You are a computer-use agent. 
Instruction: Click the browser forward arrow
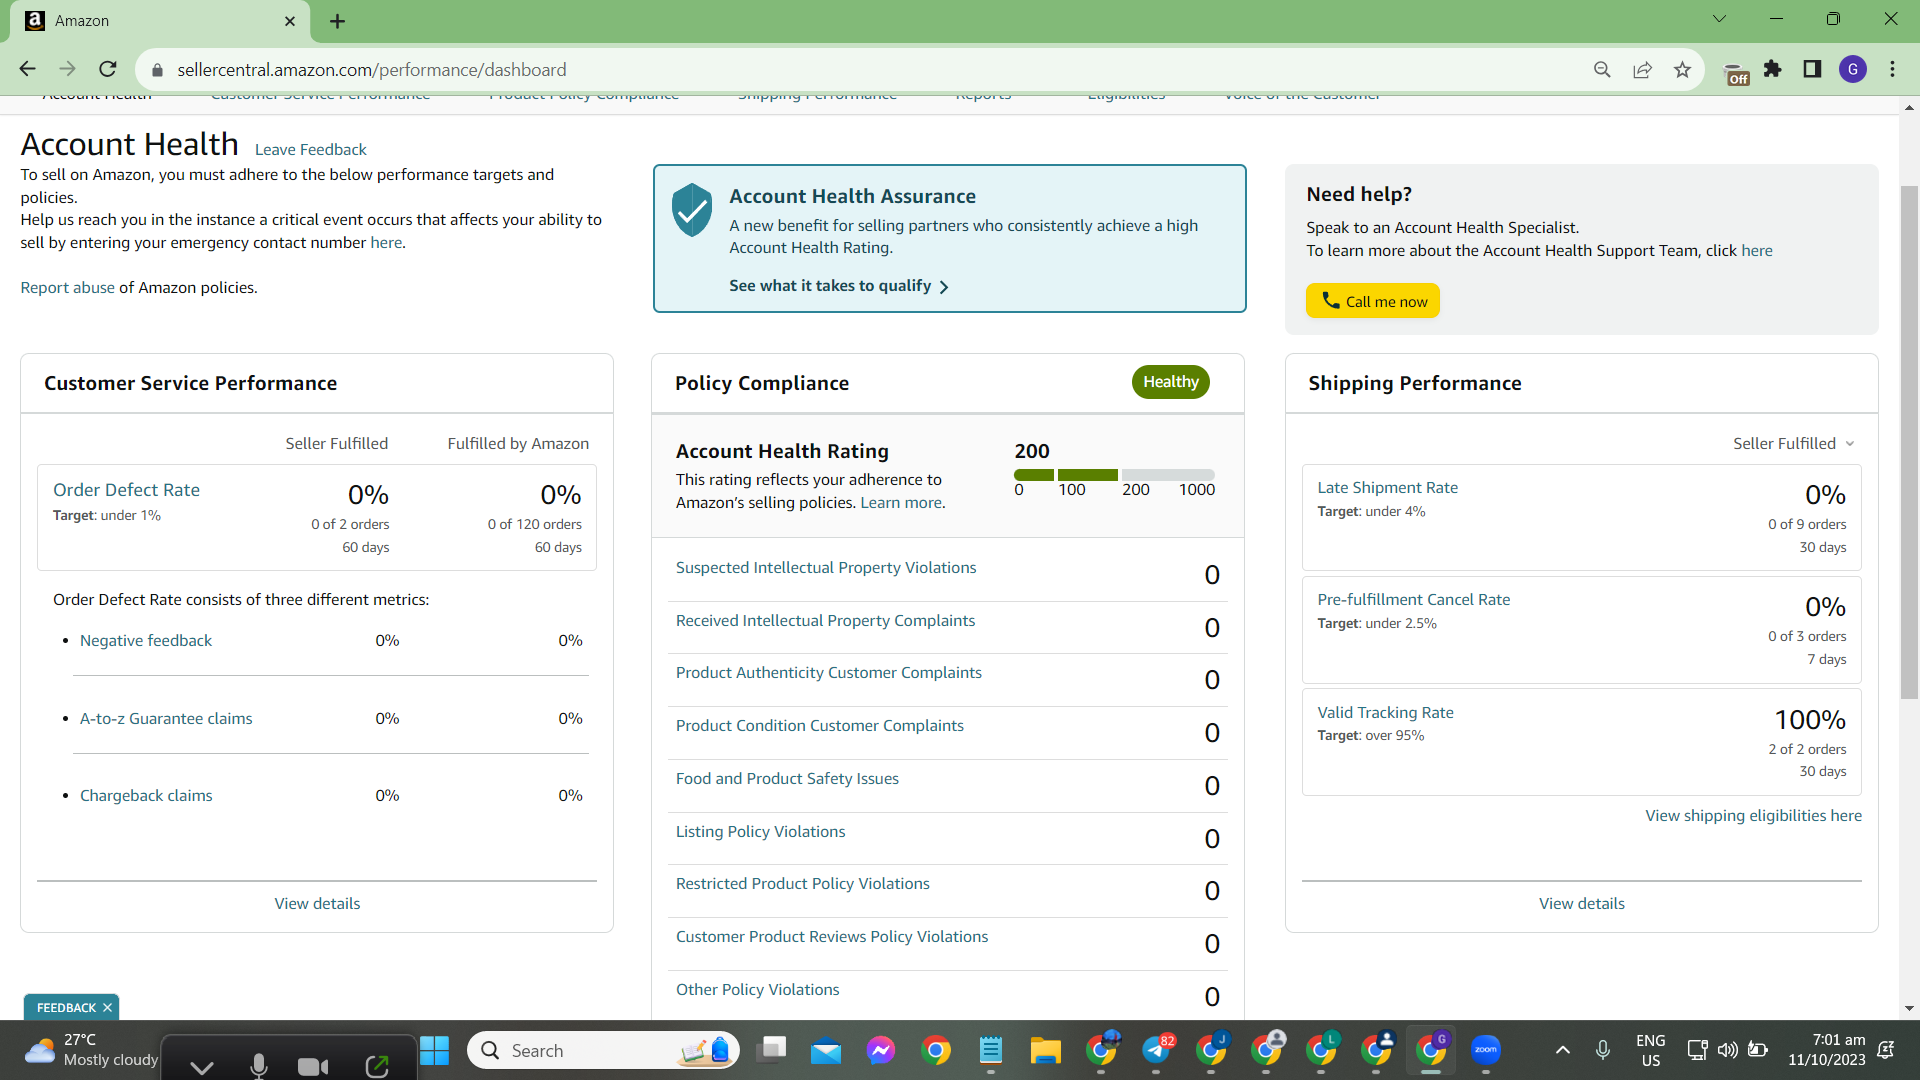point(67,69)
